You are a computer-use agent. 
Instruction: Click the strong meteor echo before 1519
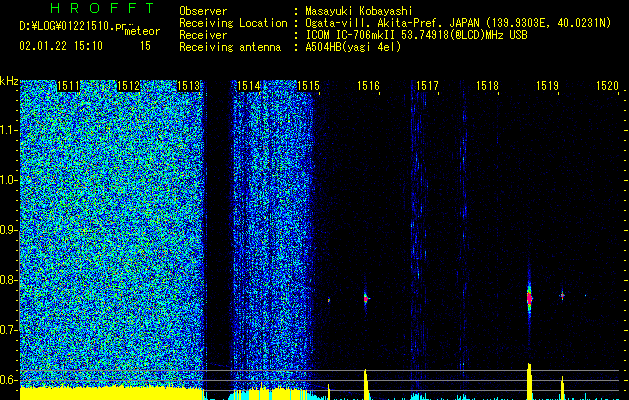pos(529,298)
